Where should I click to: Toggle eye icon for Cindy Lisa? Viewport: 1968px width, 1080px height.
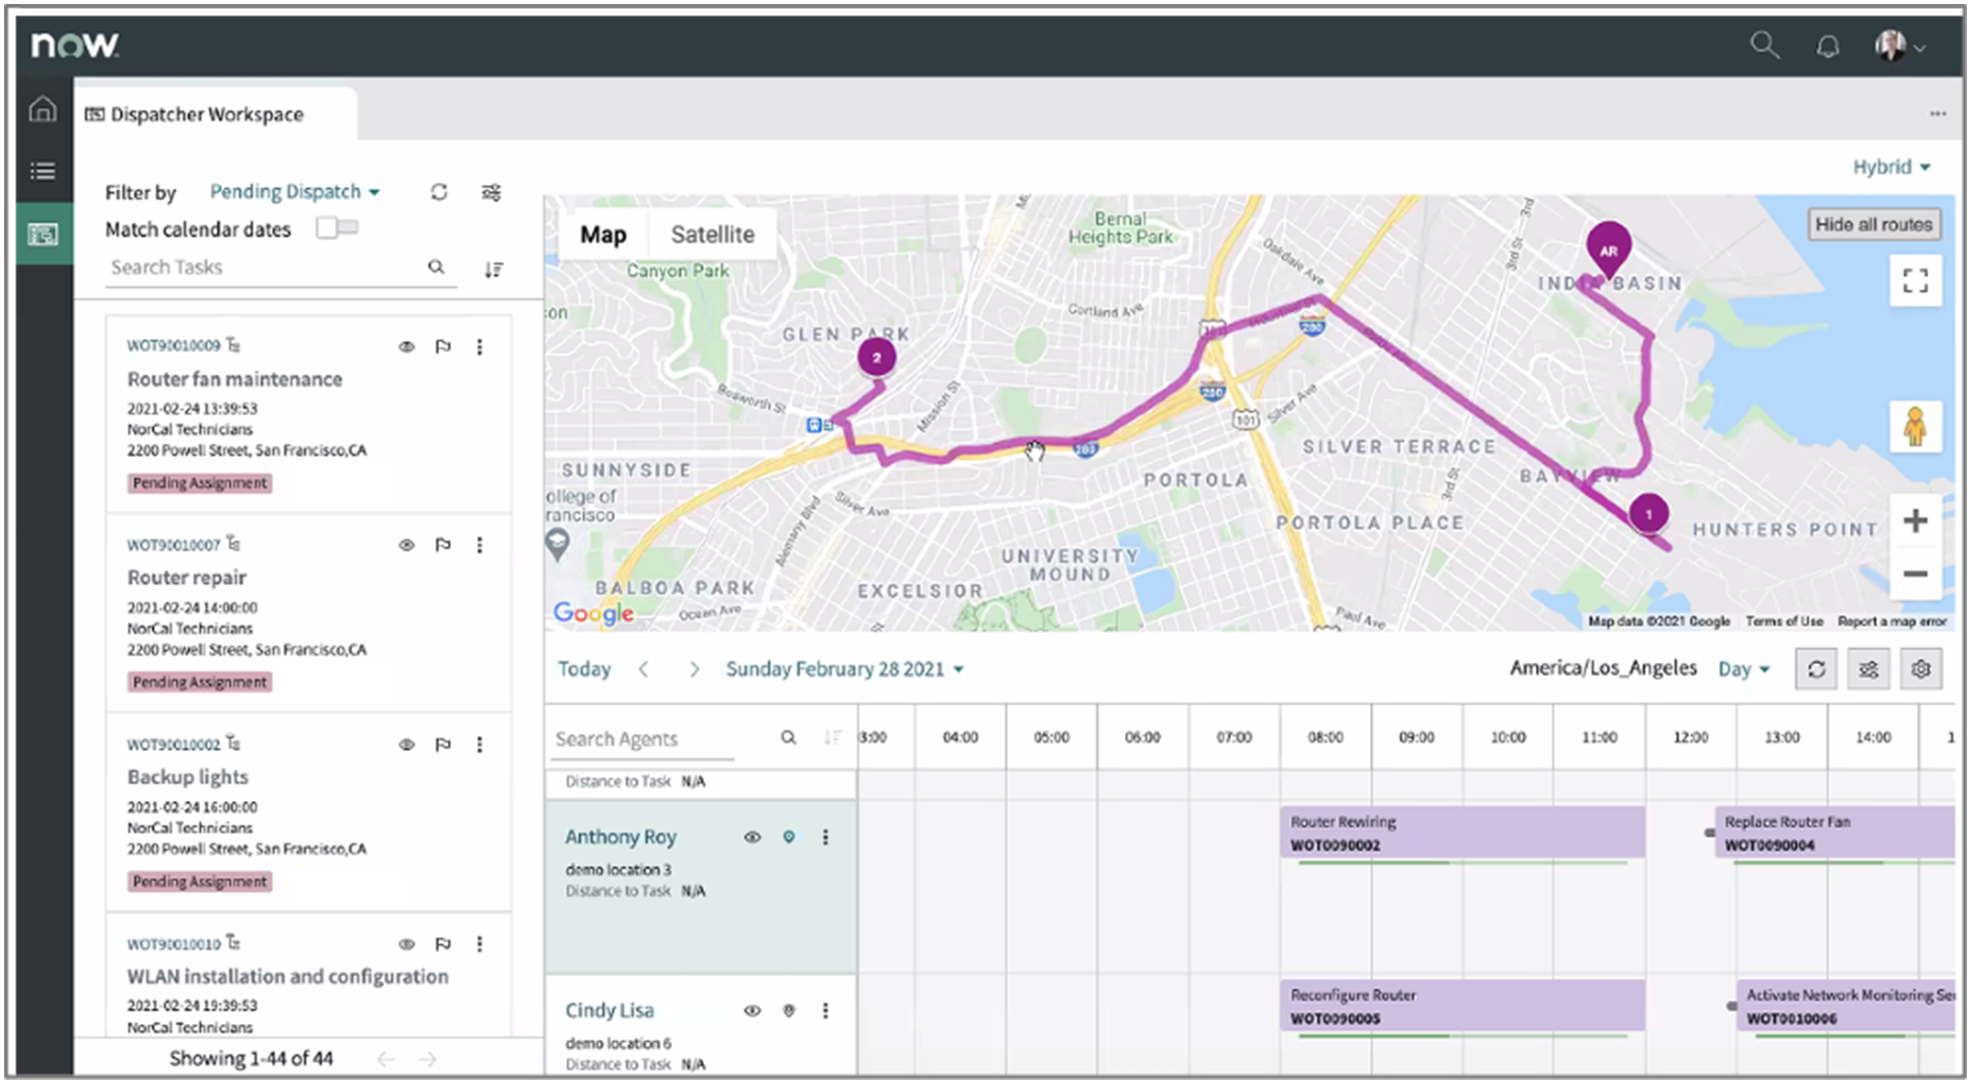coord(752,1011)
